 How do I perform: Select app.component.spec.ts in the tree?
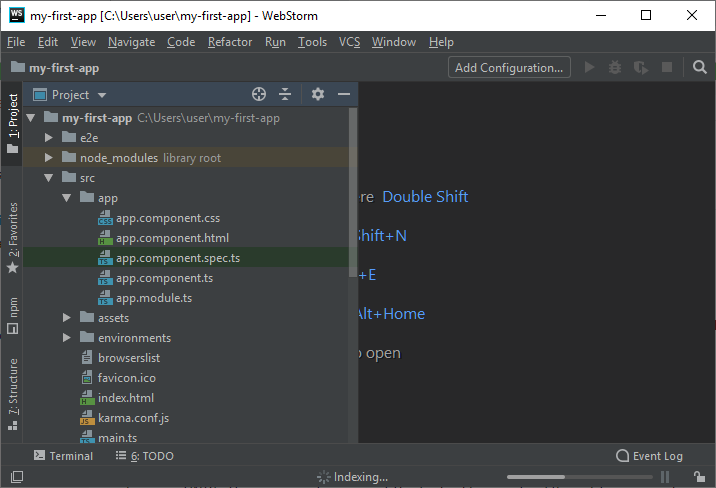click(x=186, y=257)
